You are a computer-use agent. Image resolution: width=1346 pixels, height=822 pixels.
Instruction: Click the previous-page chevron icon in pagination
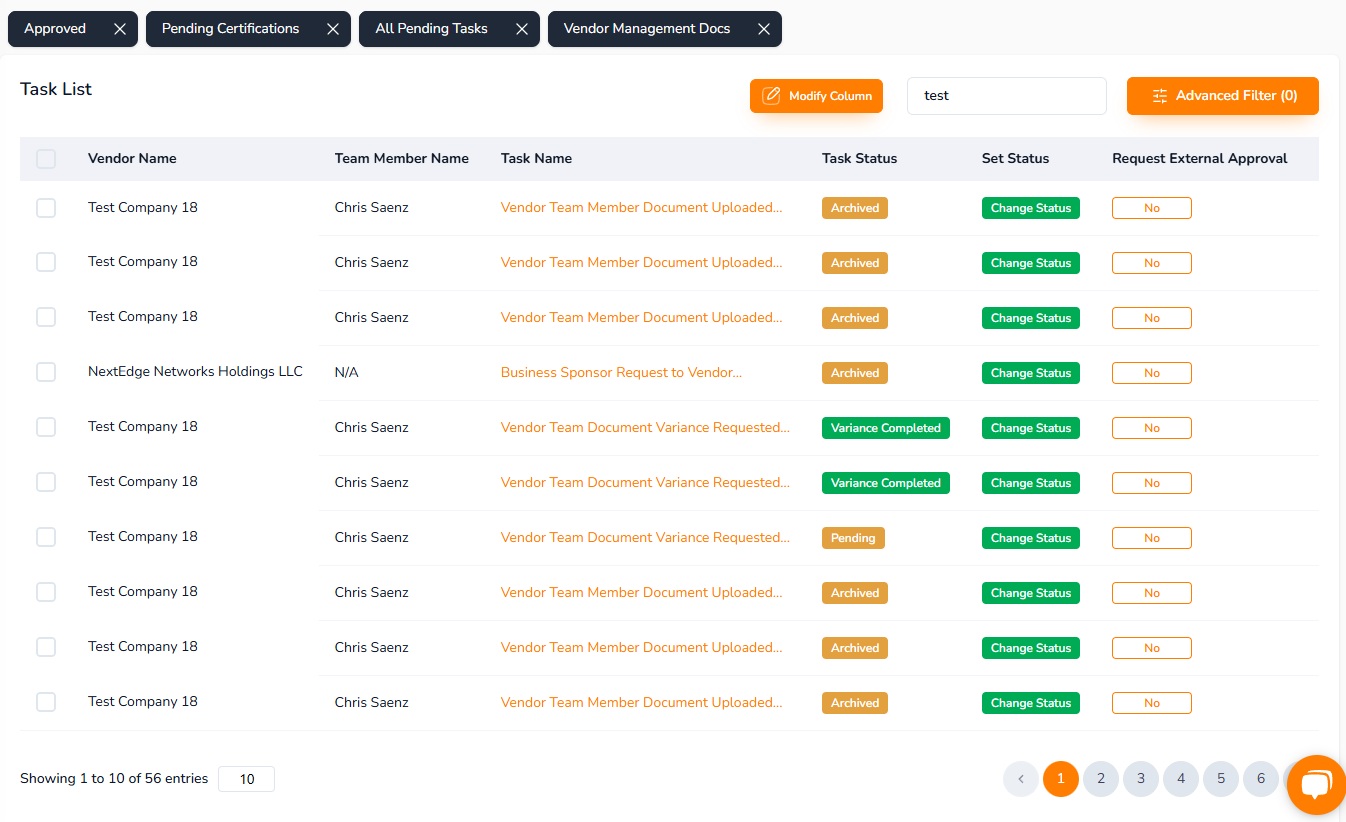pos(1021,778)
